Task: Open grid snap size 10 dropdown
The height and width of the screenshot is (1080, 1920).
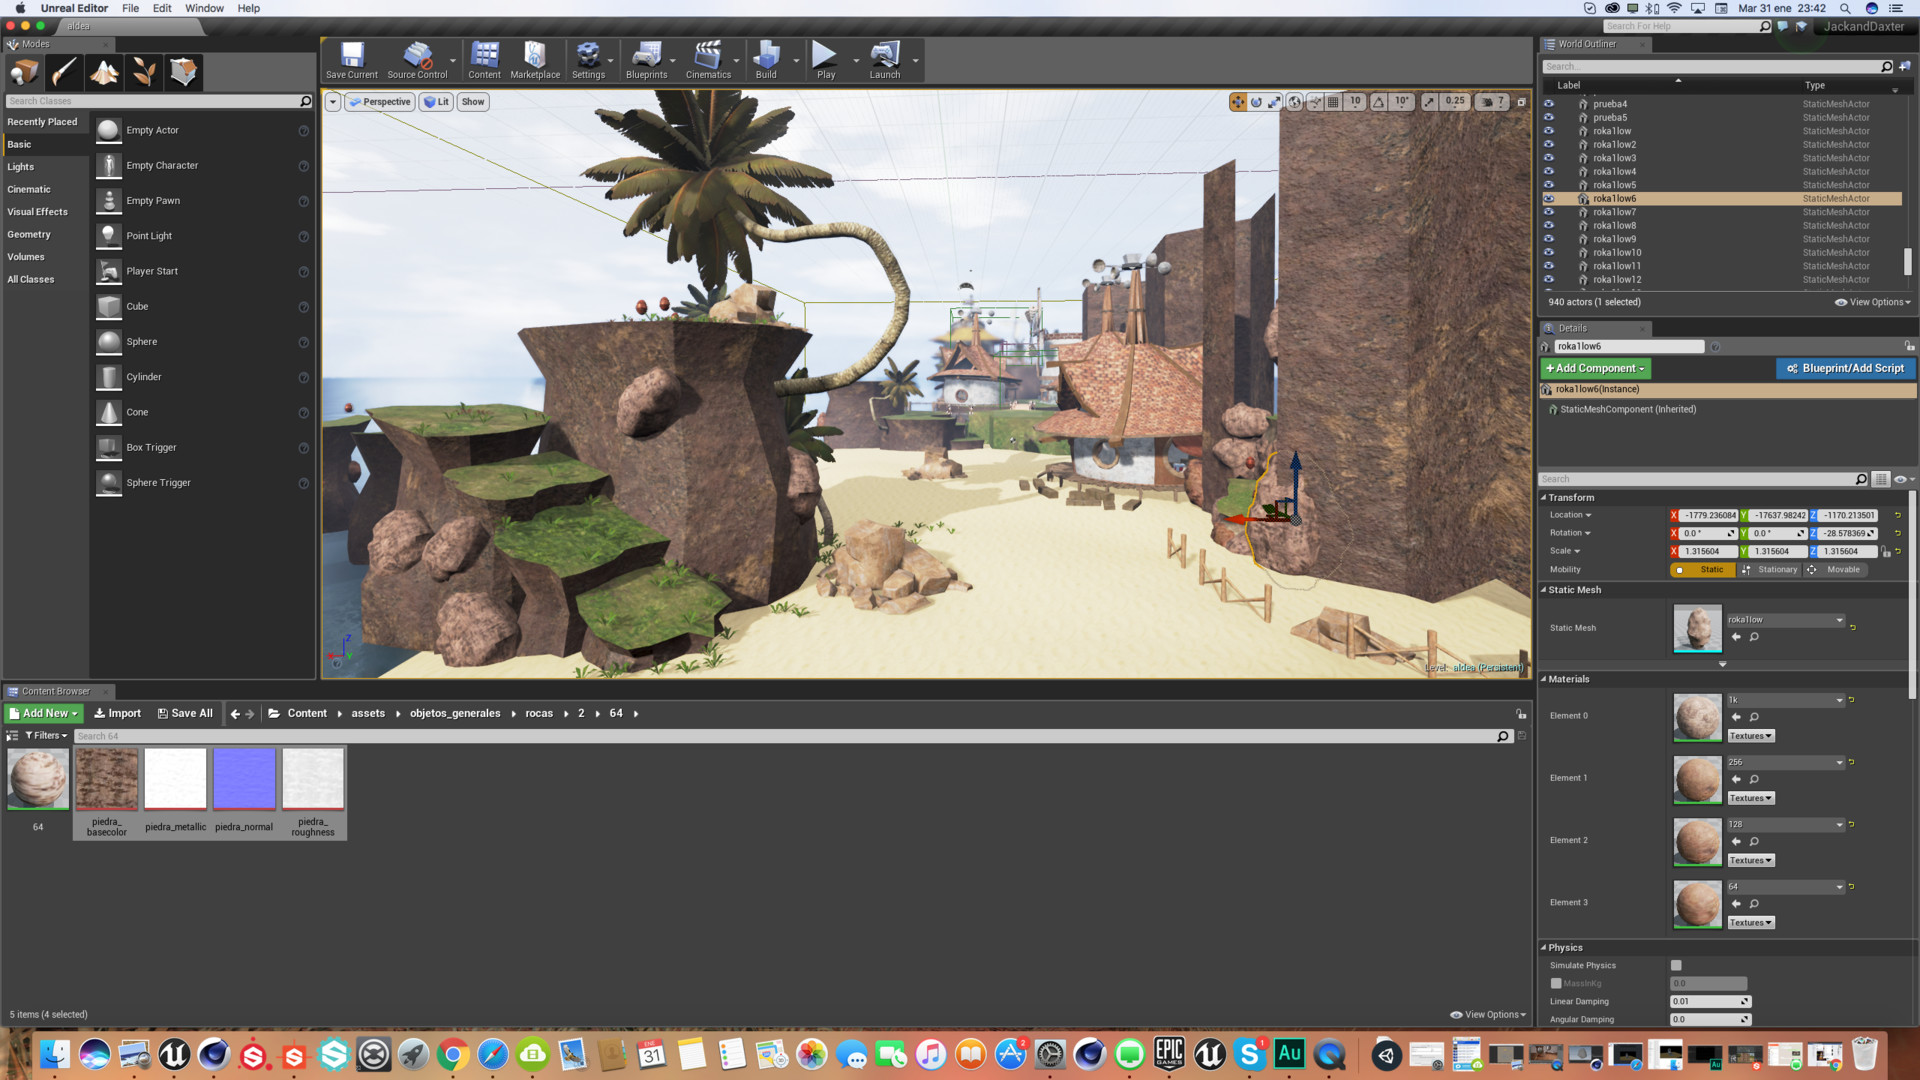Action: coord(1355,102)
